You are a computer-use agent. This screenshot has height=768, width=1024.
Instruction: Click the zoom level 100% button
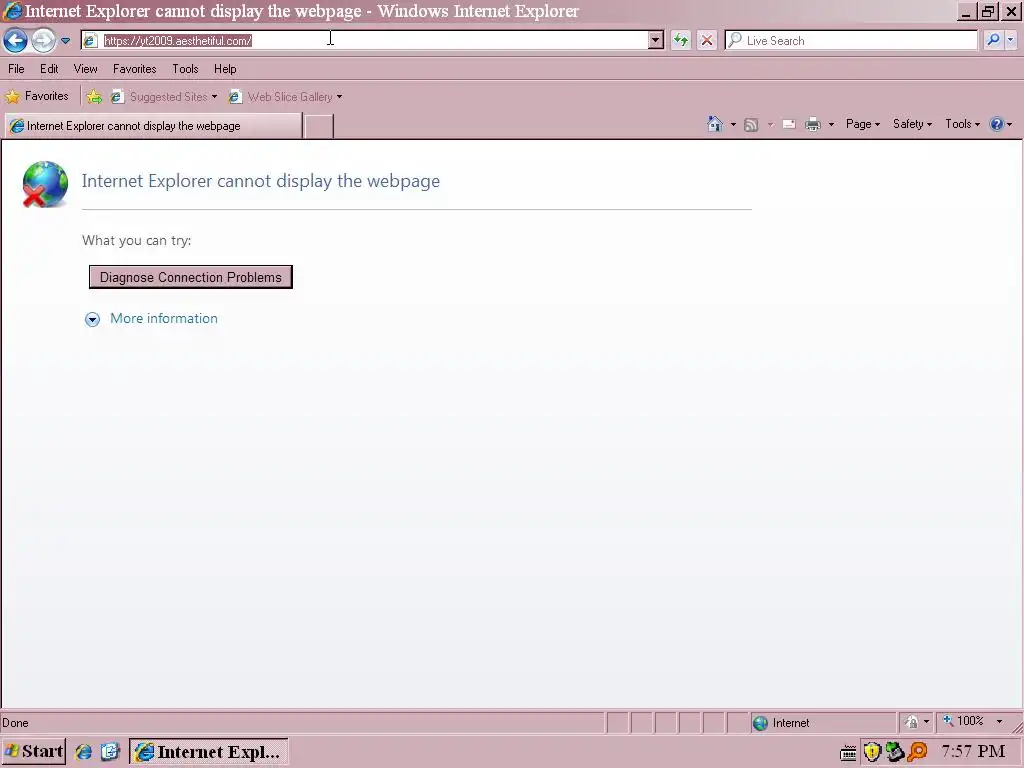(x=963, y=722)
